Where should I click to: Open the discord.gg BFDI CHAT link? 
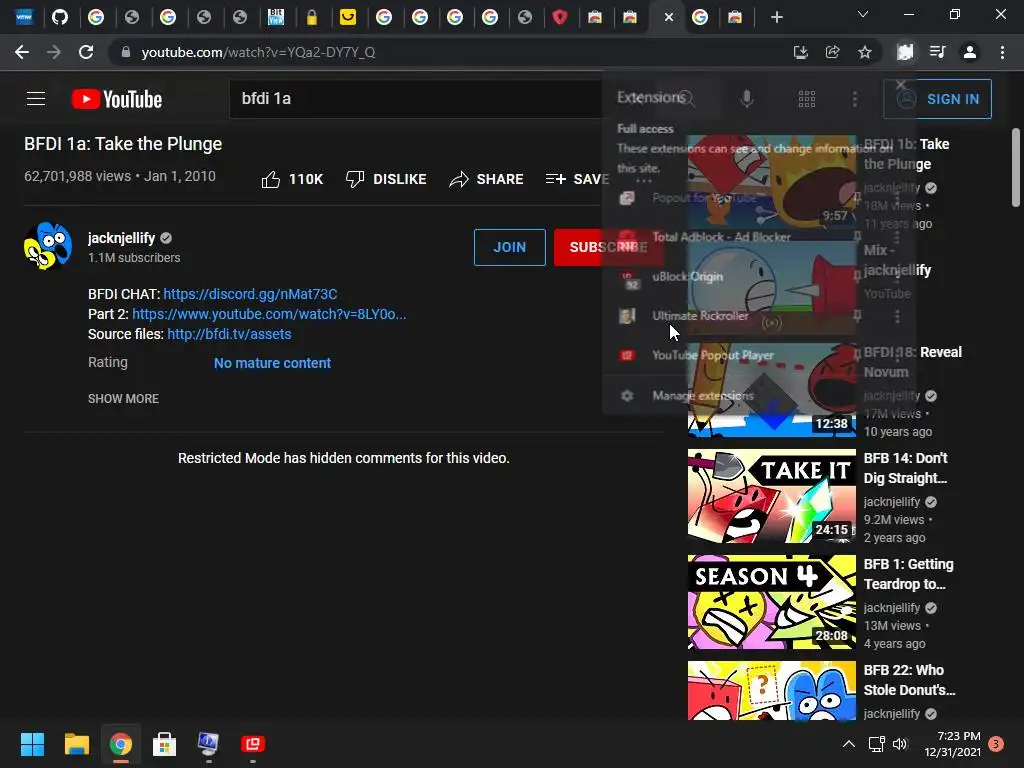(x=250, y=294)
